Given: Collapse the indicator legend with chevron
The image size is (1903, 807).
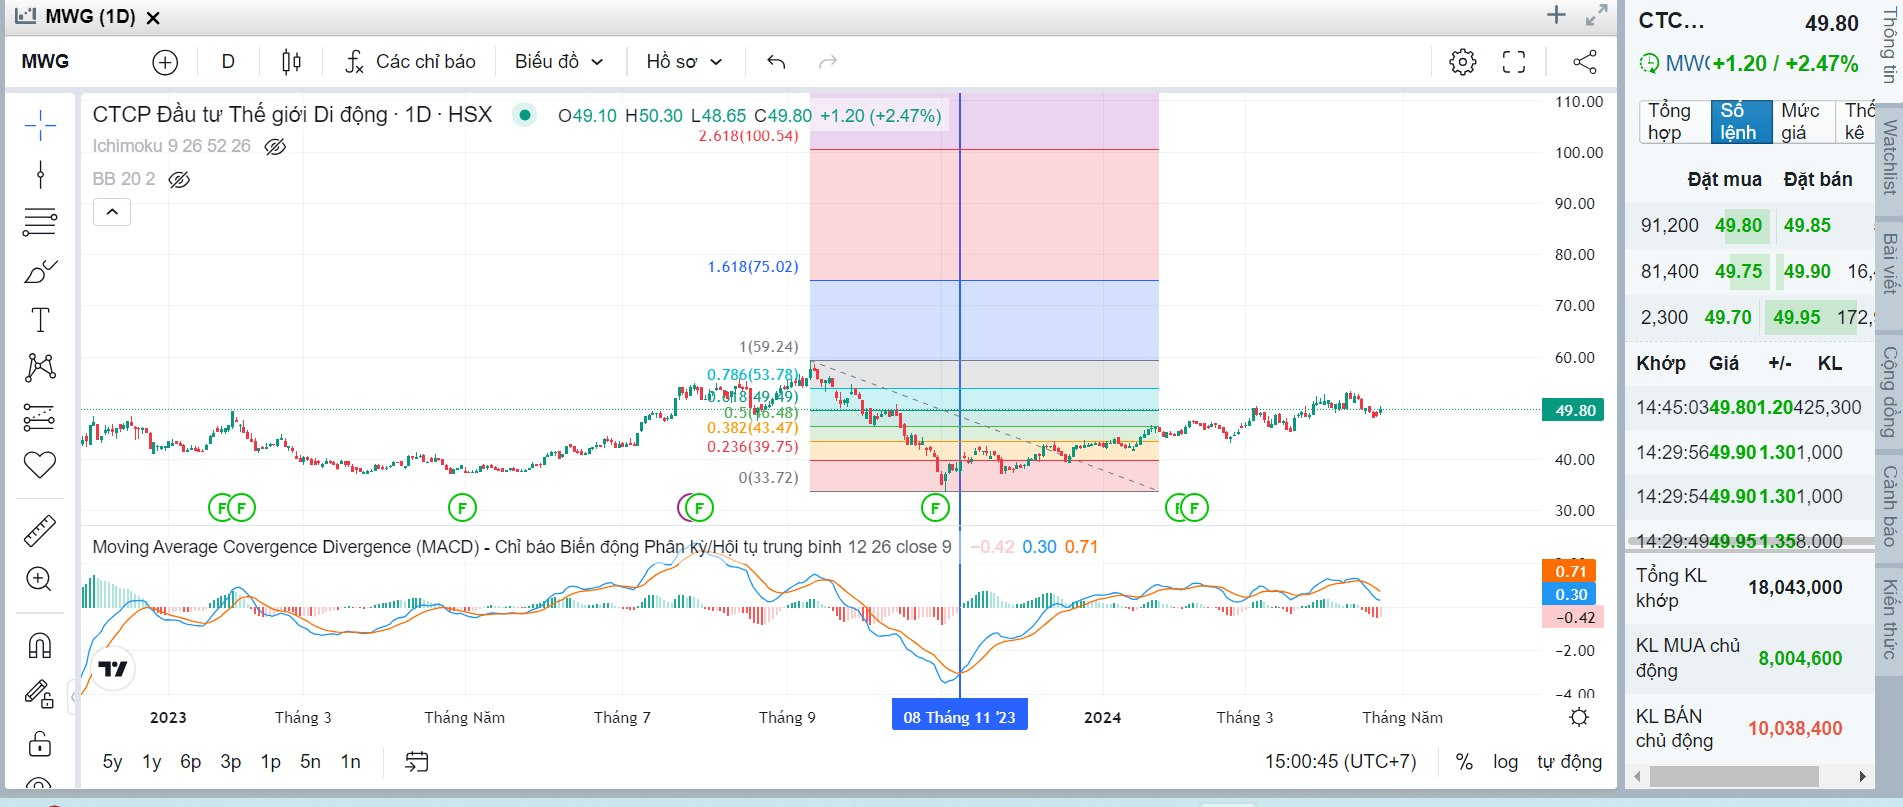Looking at the screenshot, I should click(112, 212).
